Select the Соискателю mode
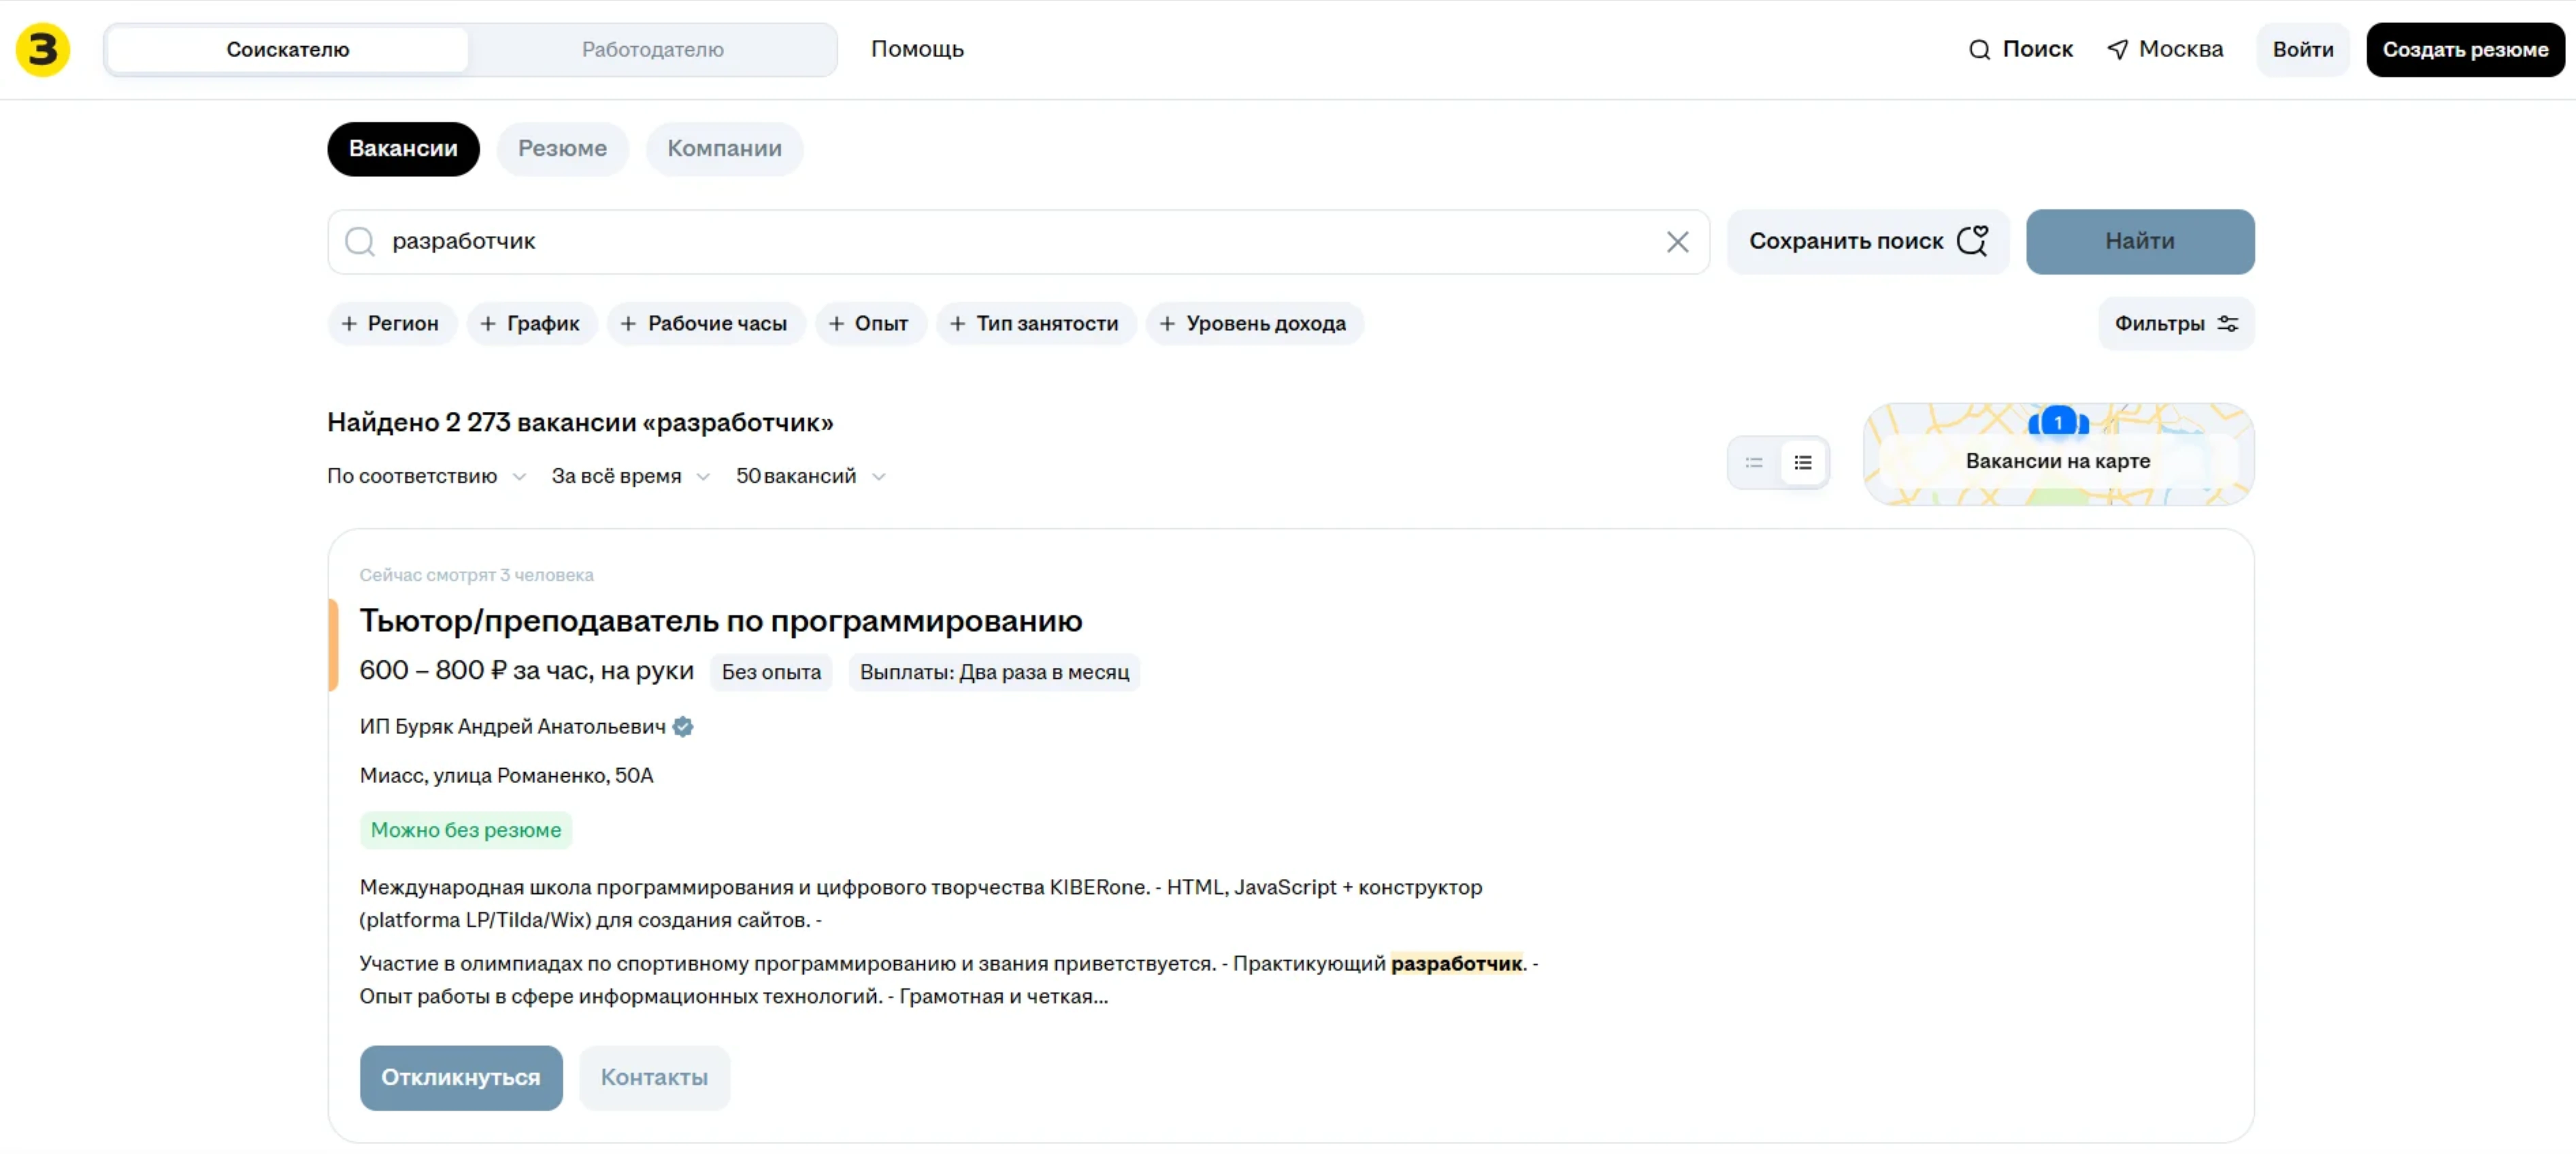The image size is (2576, 1154). click(x=288, y=50)
